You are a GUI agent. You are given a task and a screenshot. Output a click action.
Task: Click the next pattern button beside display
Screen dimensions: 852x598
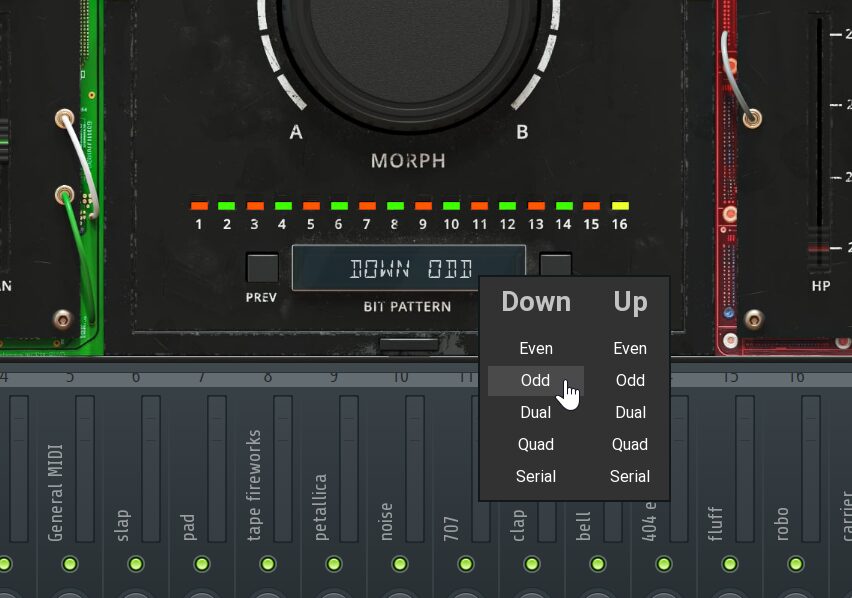555,265
